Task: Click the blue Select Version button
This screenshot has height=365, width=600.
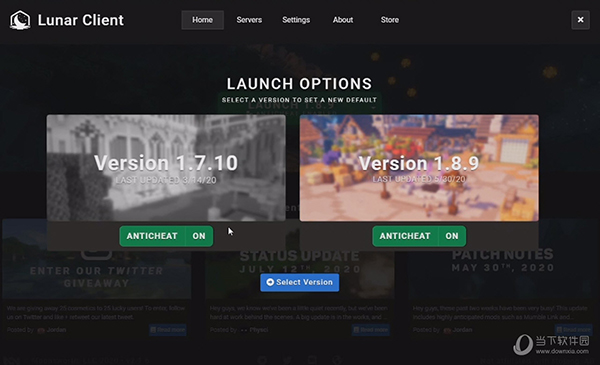Action: (x=300, y=282)
